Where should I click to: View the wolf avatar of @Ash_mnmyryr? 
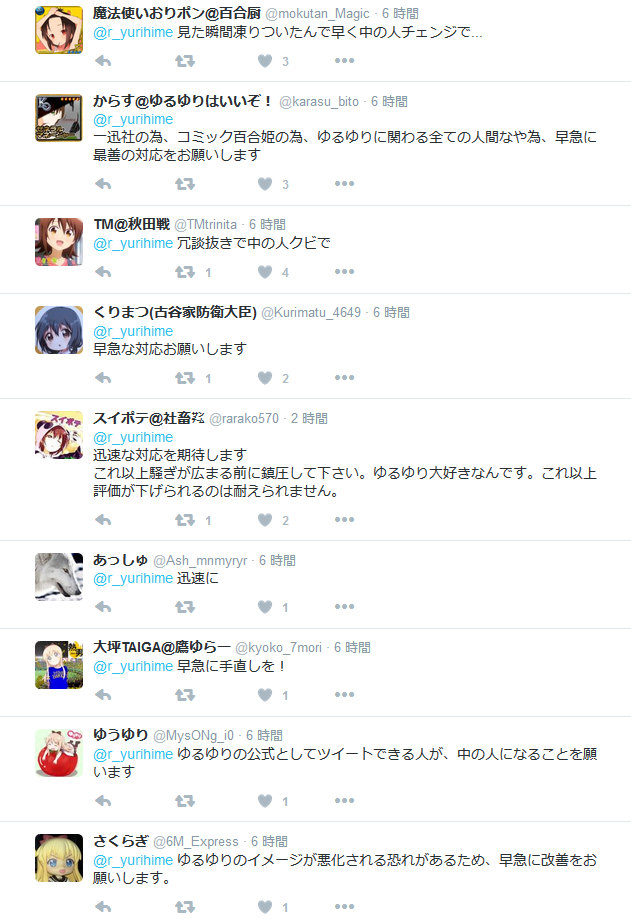tap(59, 577)
